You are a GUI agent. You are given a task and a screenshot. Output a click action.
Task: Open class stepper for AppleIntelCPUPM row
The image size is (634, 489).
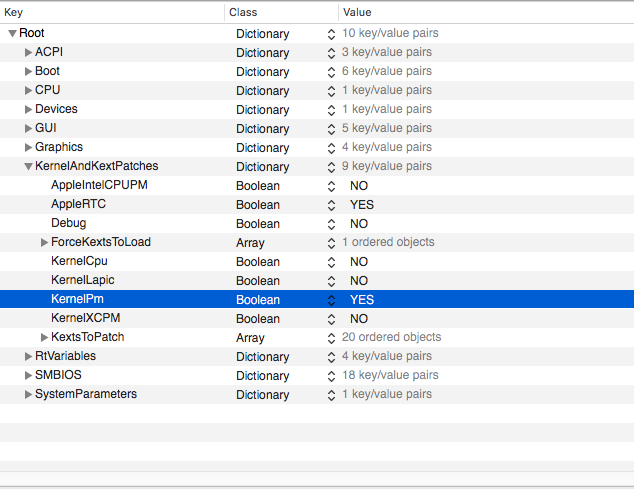click(x=331, y=186)
